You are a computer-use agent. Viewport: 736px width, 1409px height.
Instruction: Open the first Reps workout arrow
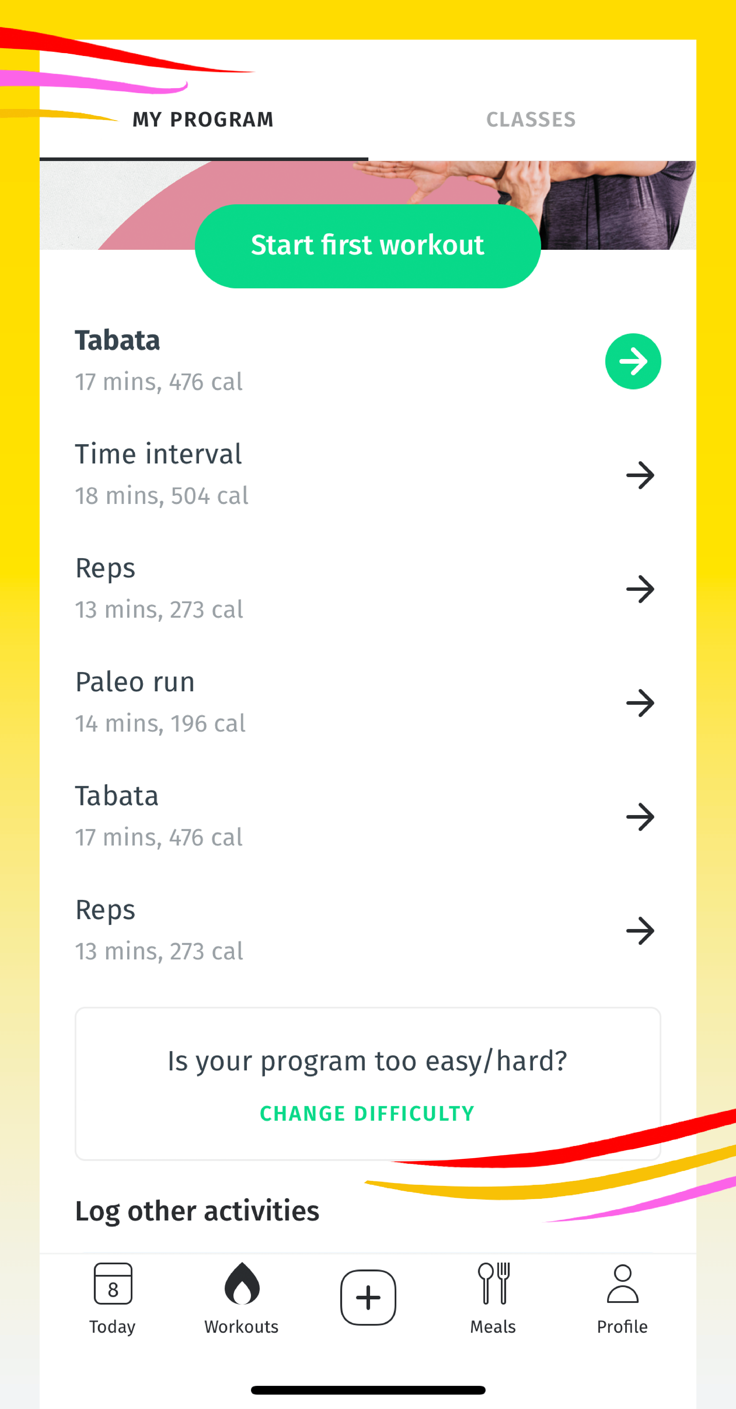click(x=640, y=589)
